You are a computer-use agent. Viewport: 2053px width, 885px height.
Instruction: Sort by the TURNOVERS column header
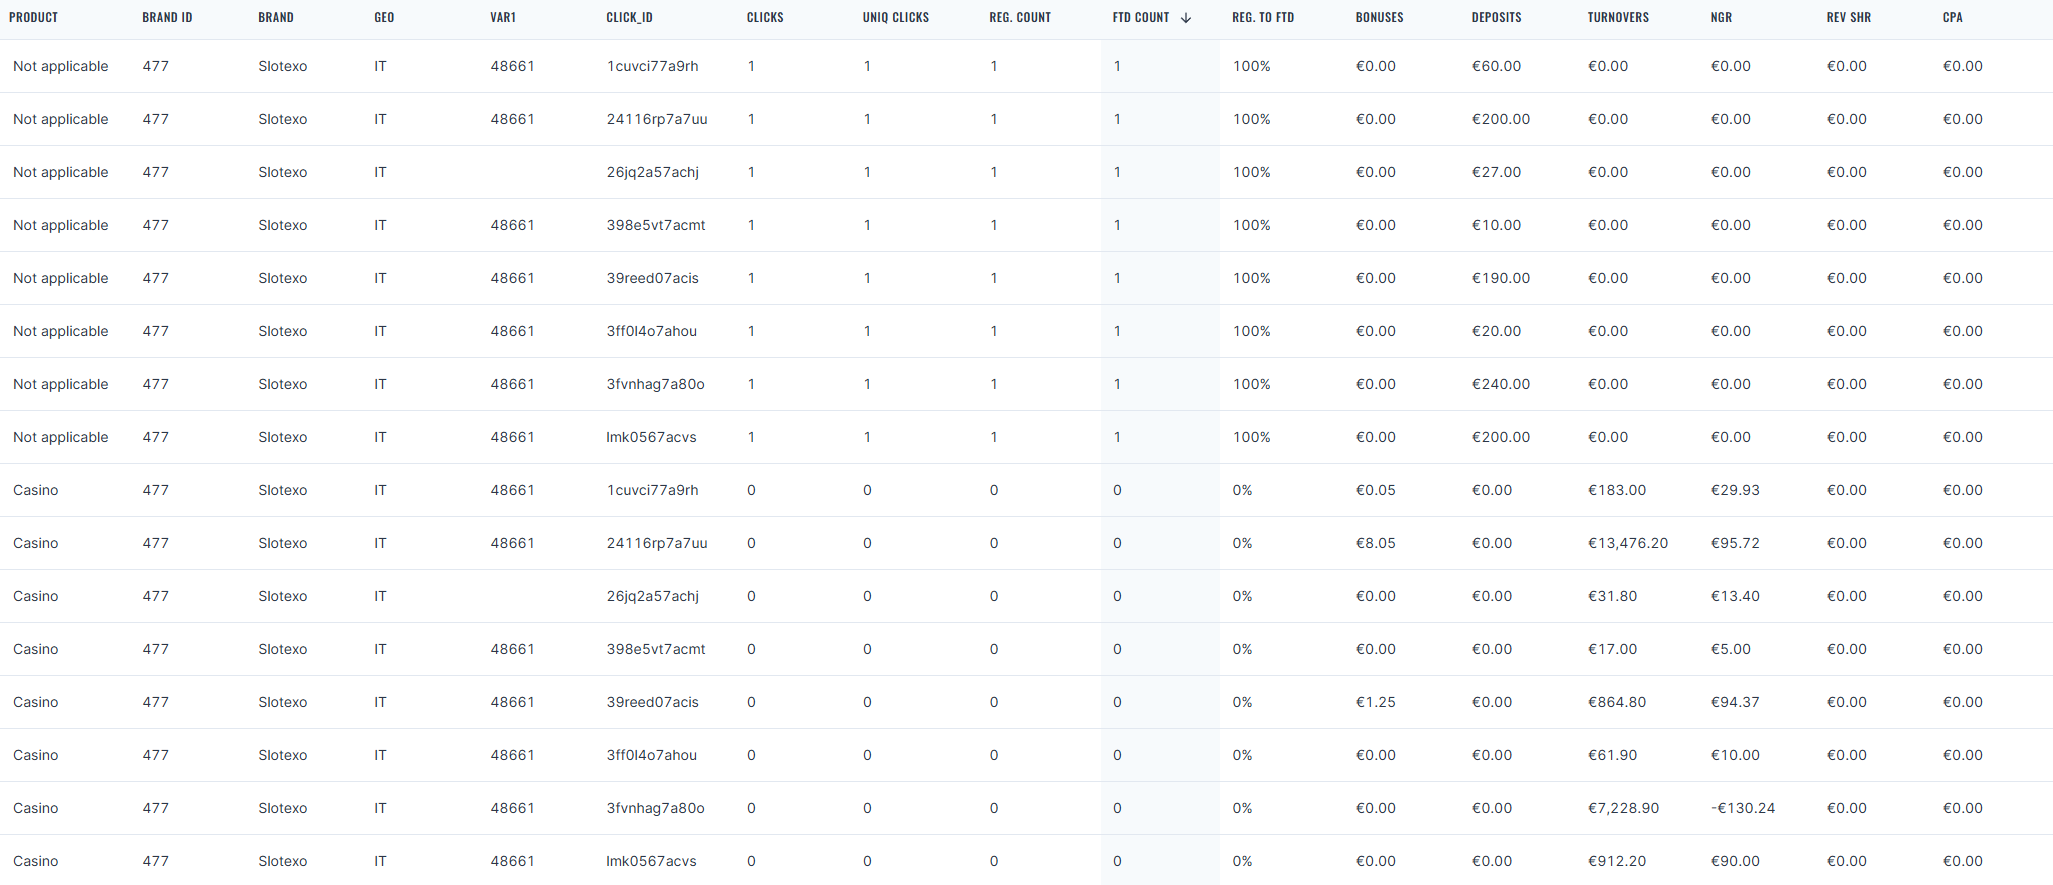coord(1618,18)
